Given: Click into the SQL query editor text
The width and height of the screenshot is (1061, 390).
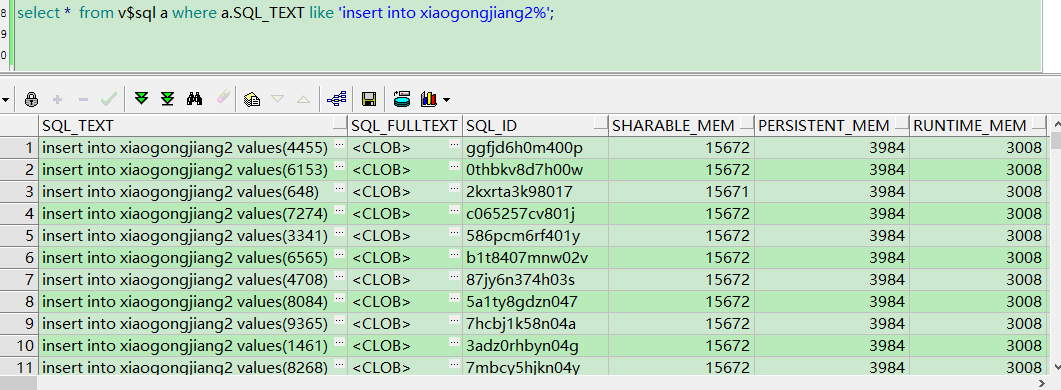Looking at the screenshot, I should (286, 13).
